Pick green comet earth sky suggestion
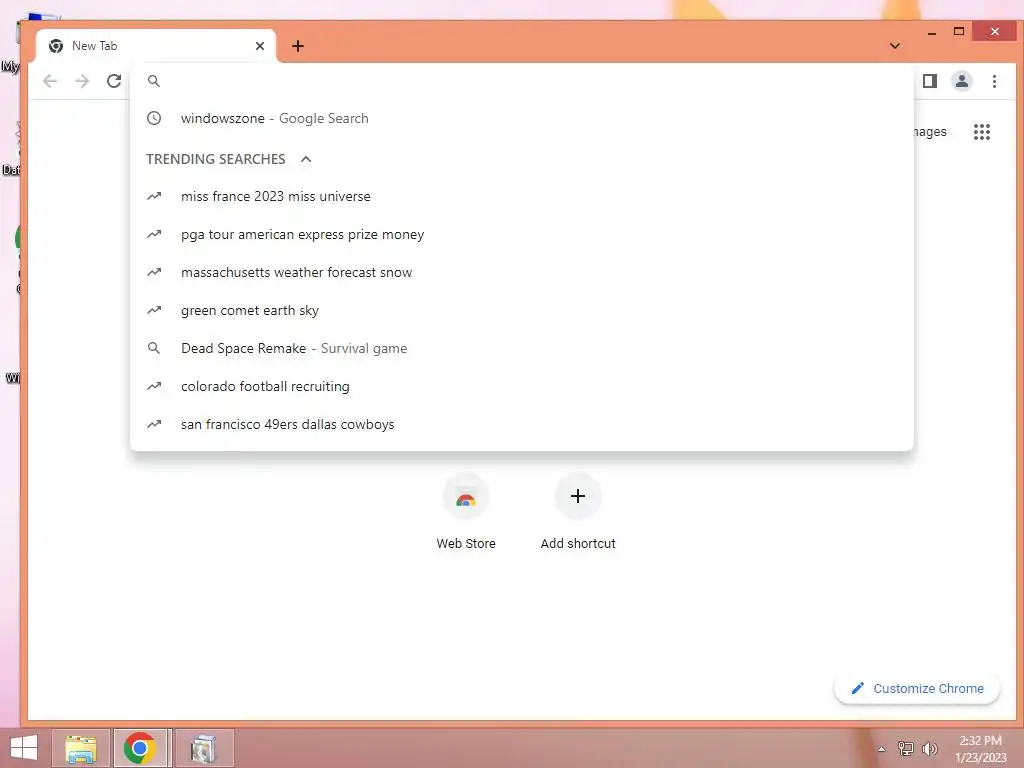Image resolution: width=1024 pixels, height=768 pixels. pos(521,310)
